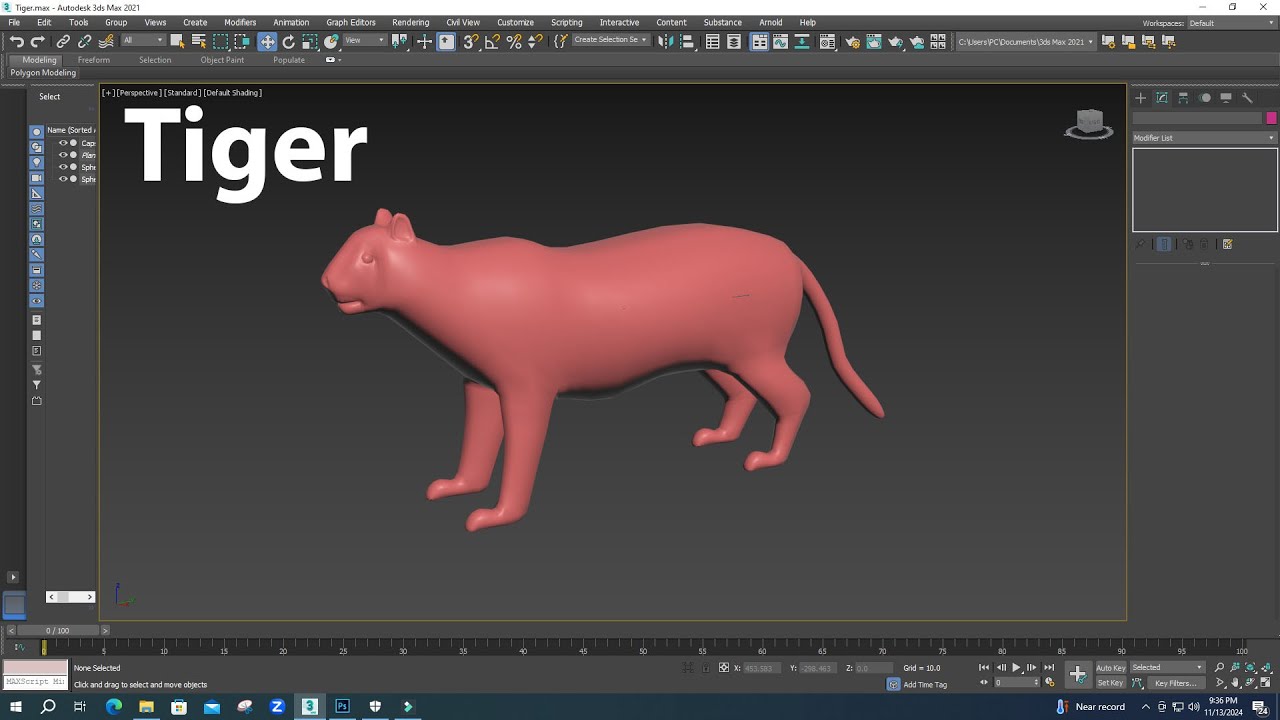Screen dimensions: 1280x720
Task: Toggle the 3D Snaps button
Action: tap(470, 41)
